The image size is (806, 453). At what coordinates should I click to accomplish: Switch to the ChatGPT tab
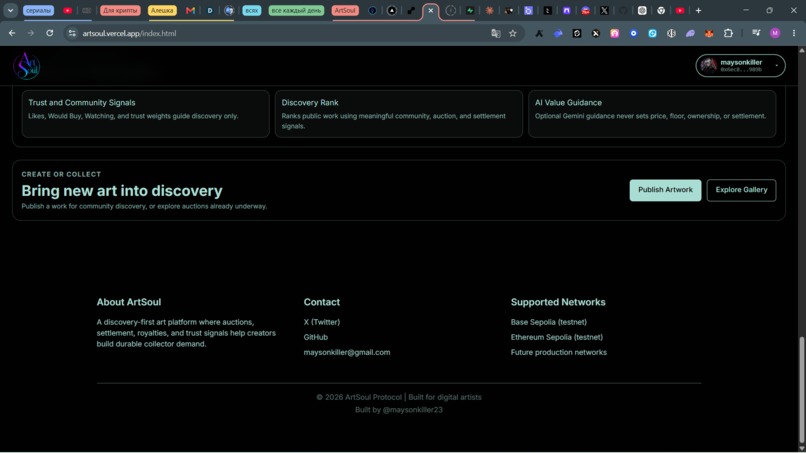[642, 10]
